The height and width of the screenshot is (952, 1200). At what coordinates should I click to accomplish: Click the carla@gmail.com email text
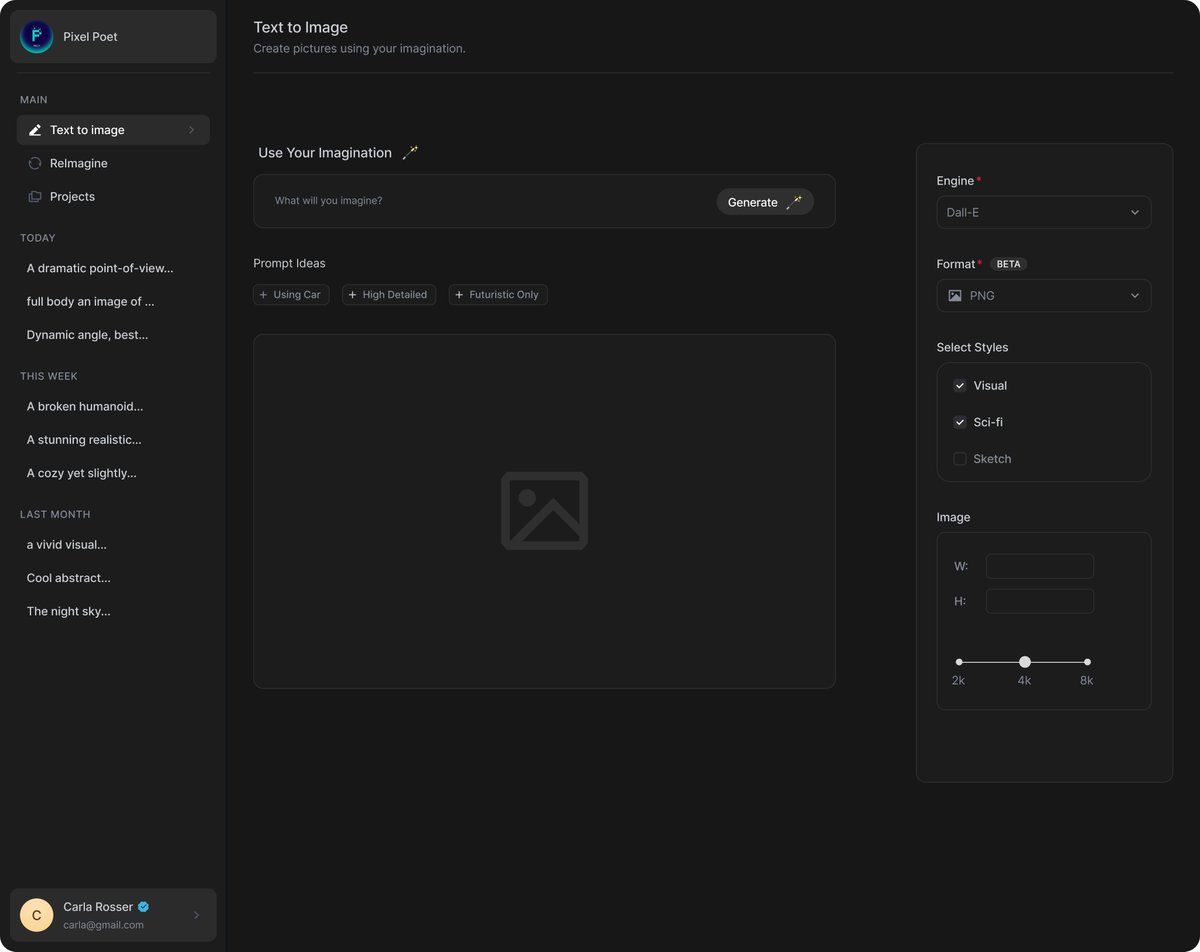pyautogui.click(x=104, y=925)
